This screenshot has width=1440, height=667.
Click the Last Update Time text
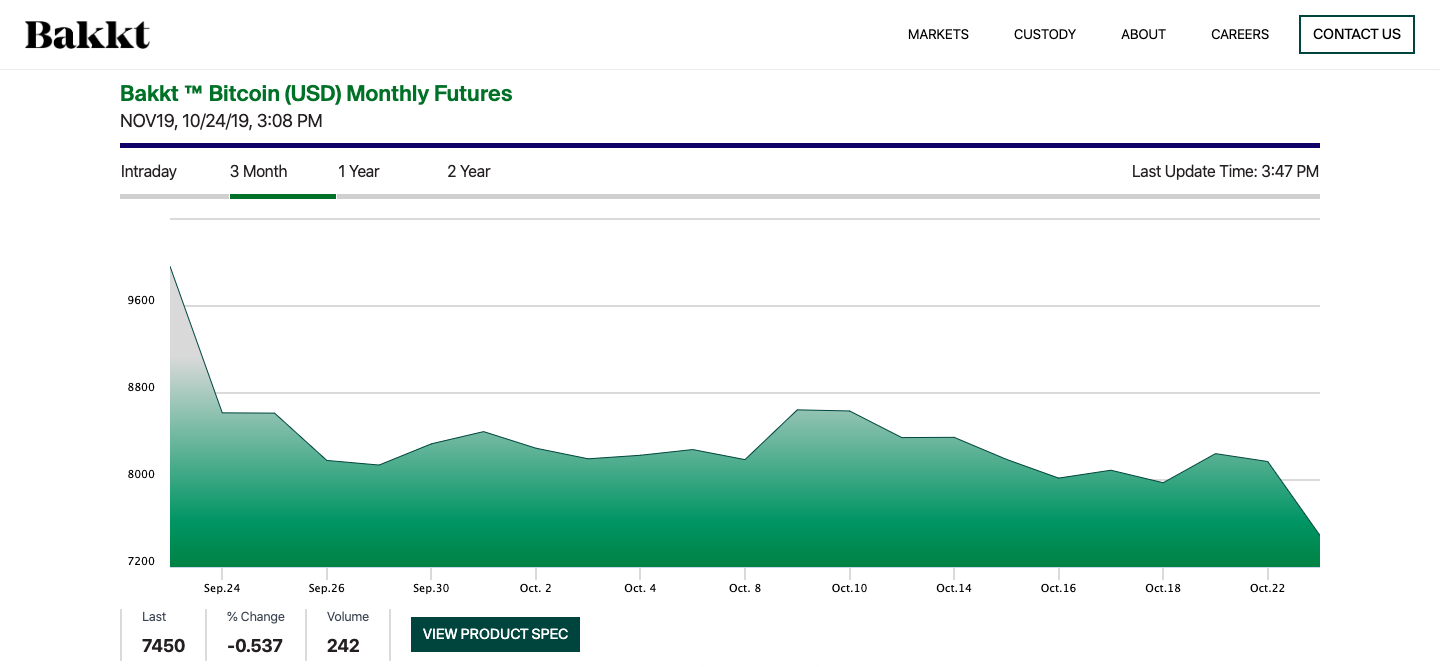1225,171
